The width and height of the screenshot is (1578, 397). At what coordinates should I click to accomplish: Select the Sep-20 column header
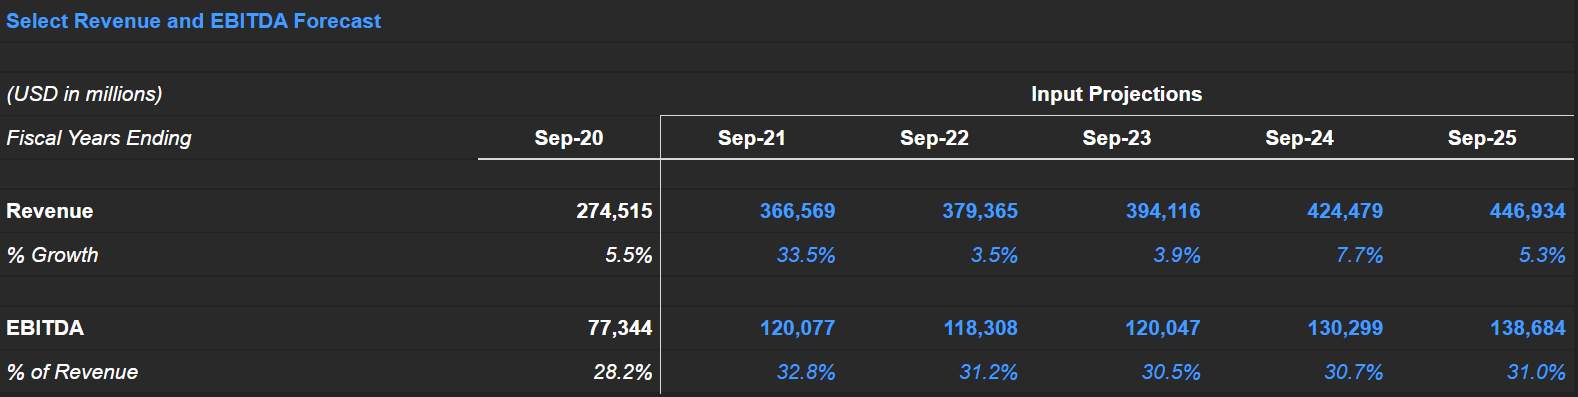[569, 138]
